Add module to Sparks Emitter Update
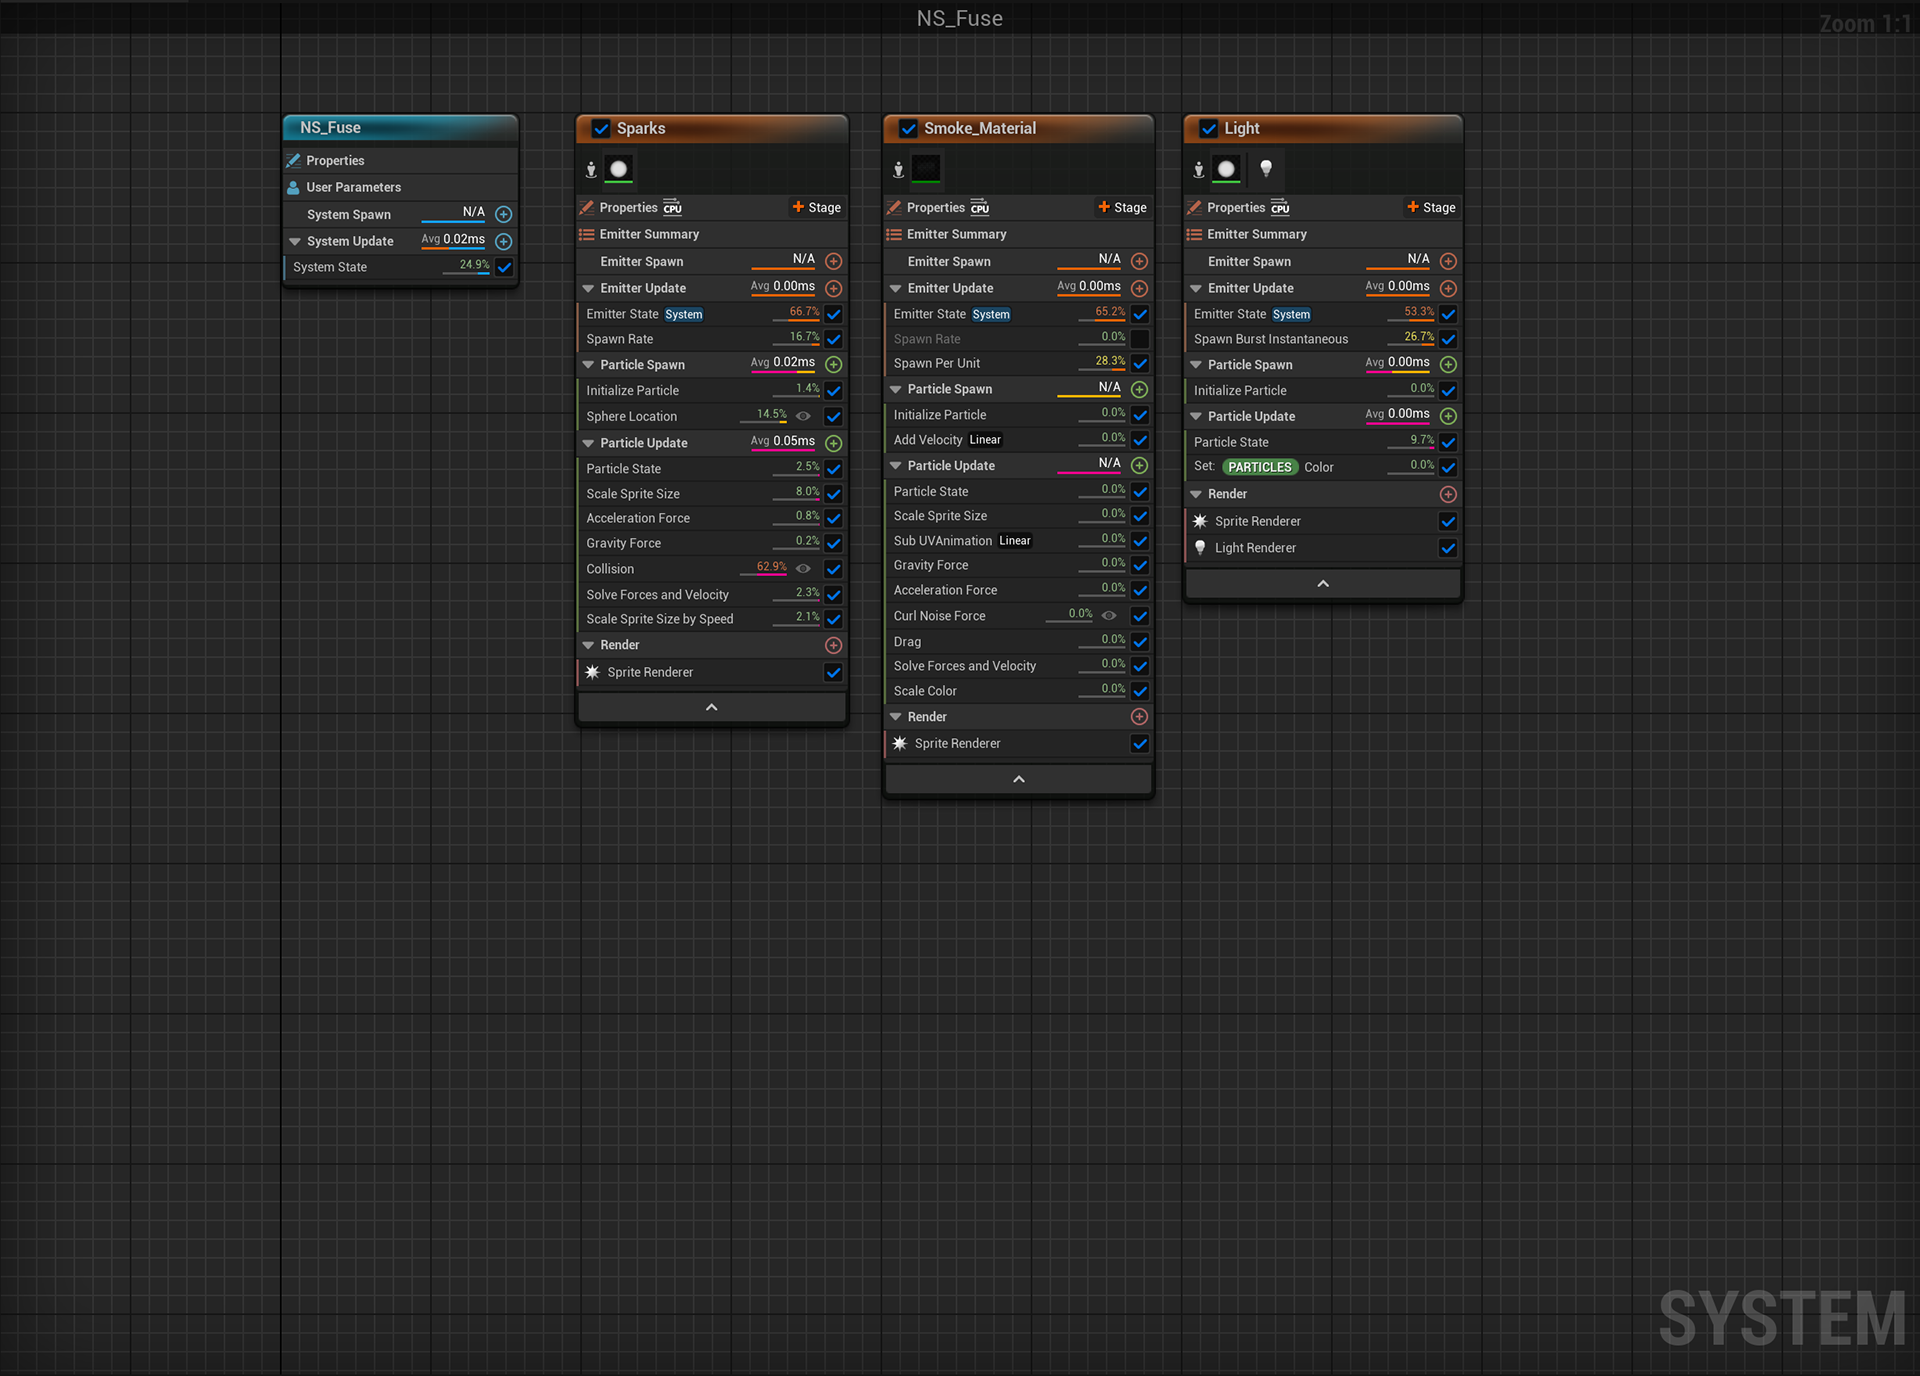The width and height of the screenshot is (1920, 1376). [x=833, y=288]
